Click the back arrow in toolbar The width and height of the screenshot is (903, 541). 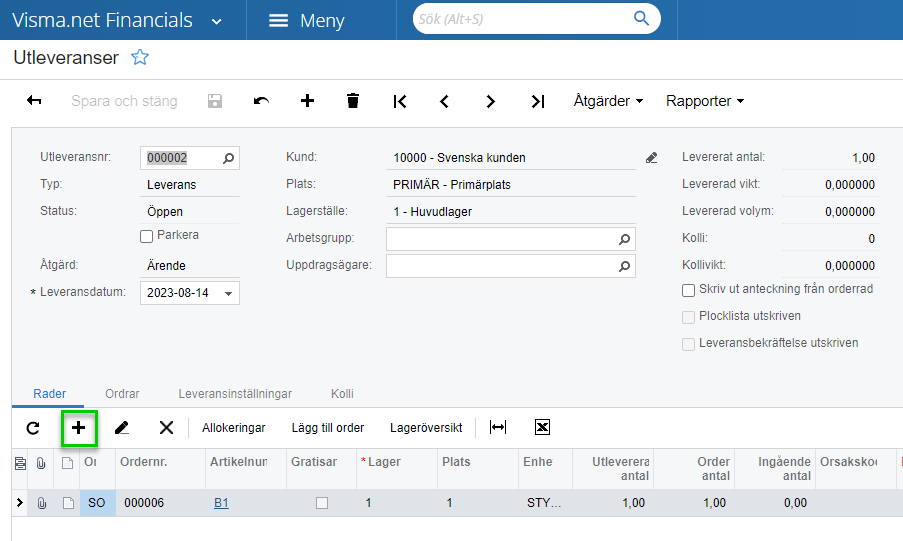(x=34, y=101)
